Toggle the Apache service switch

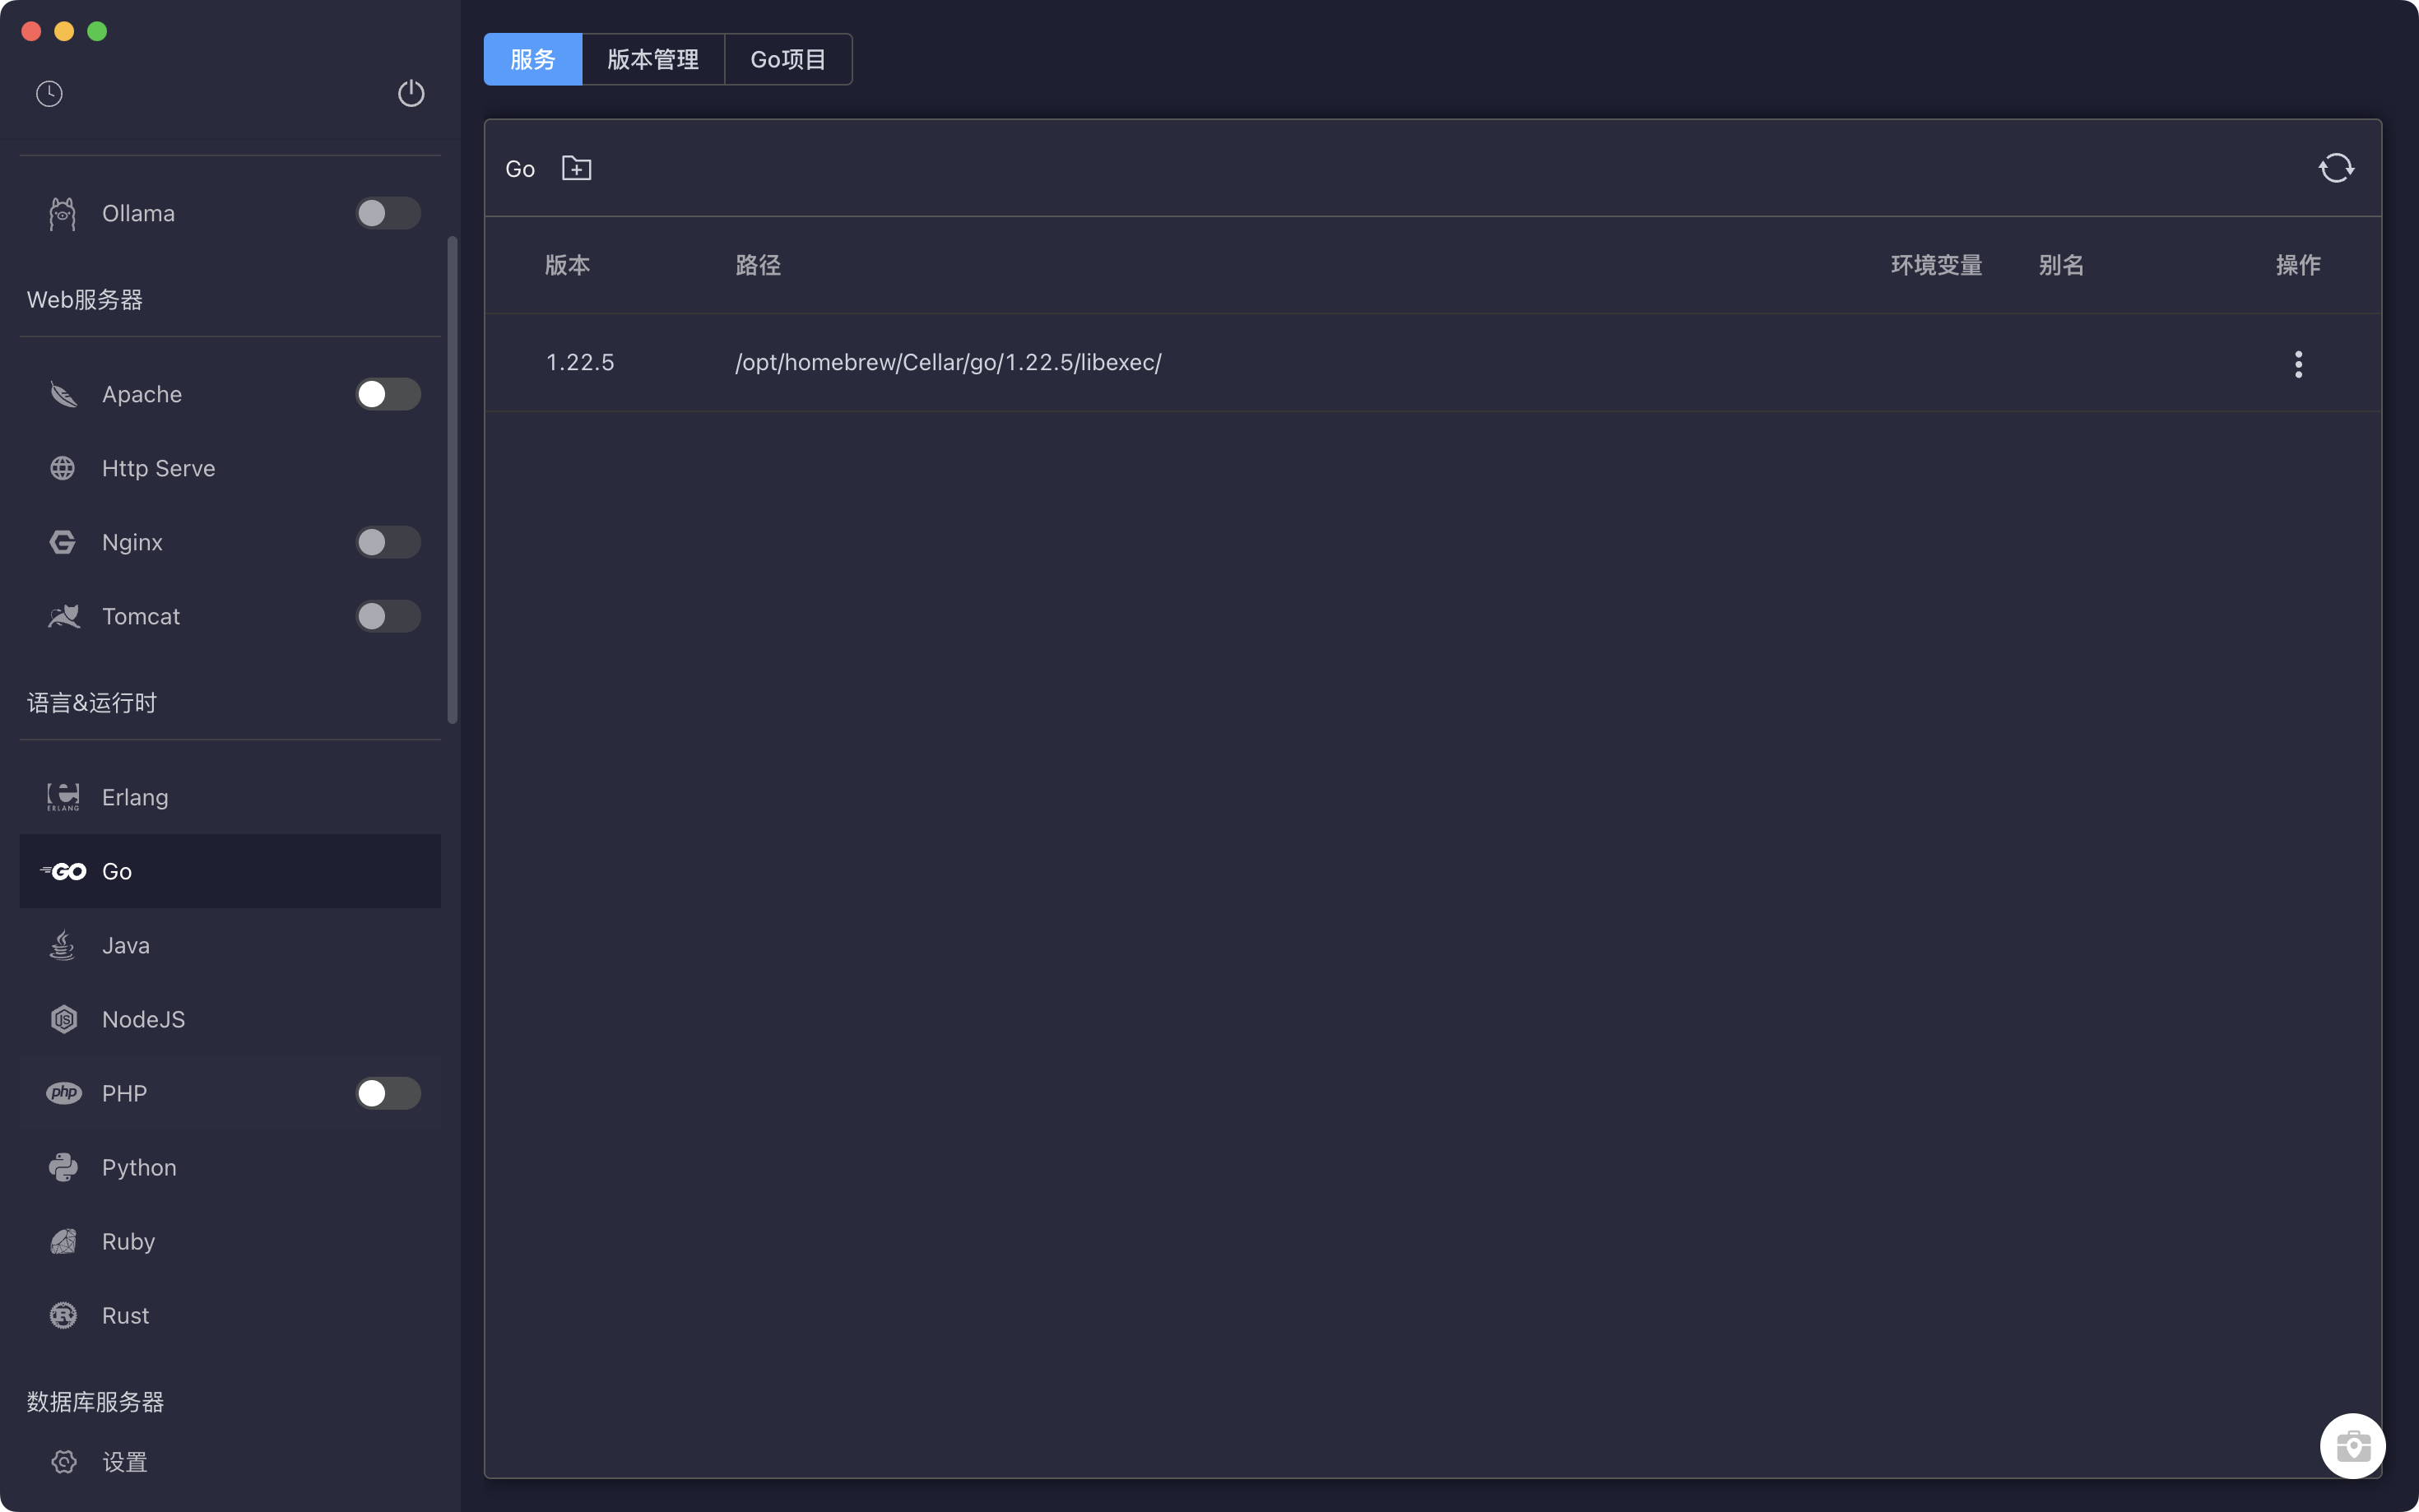[x=388, y=394]
